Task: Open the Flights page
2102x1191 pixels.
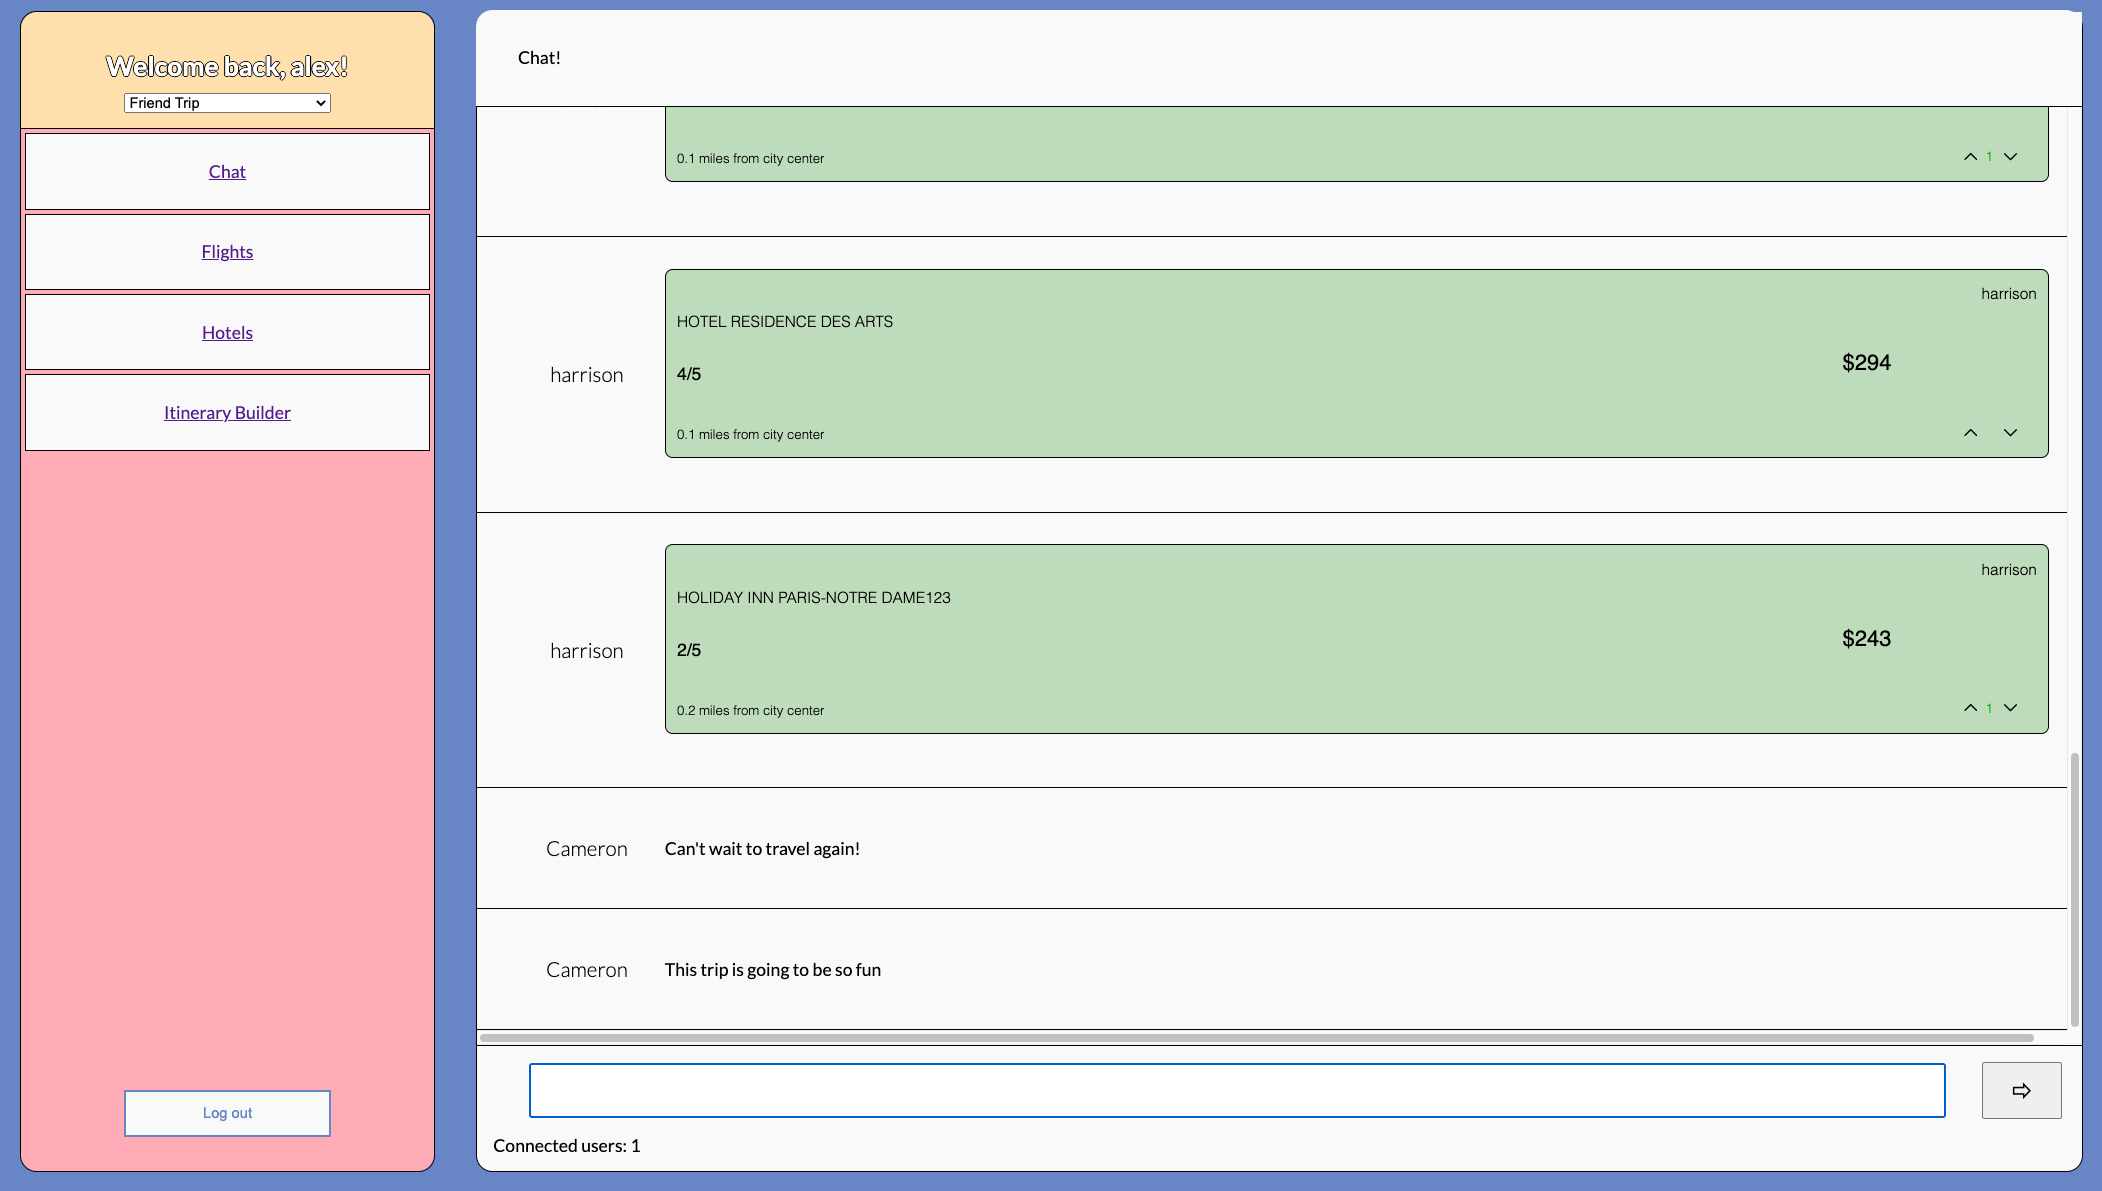Action: (x=227, y=252)
